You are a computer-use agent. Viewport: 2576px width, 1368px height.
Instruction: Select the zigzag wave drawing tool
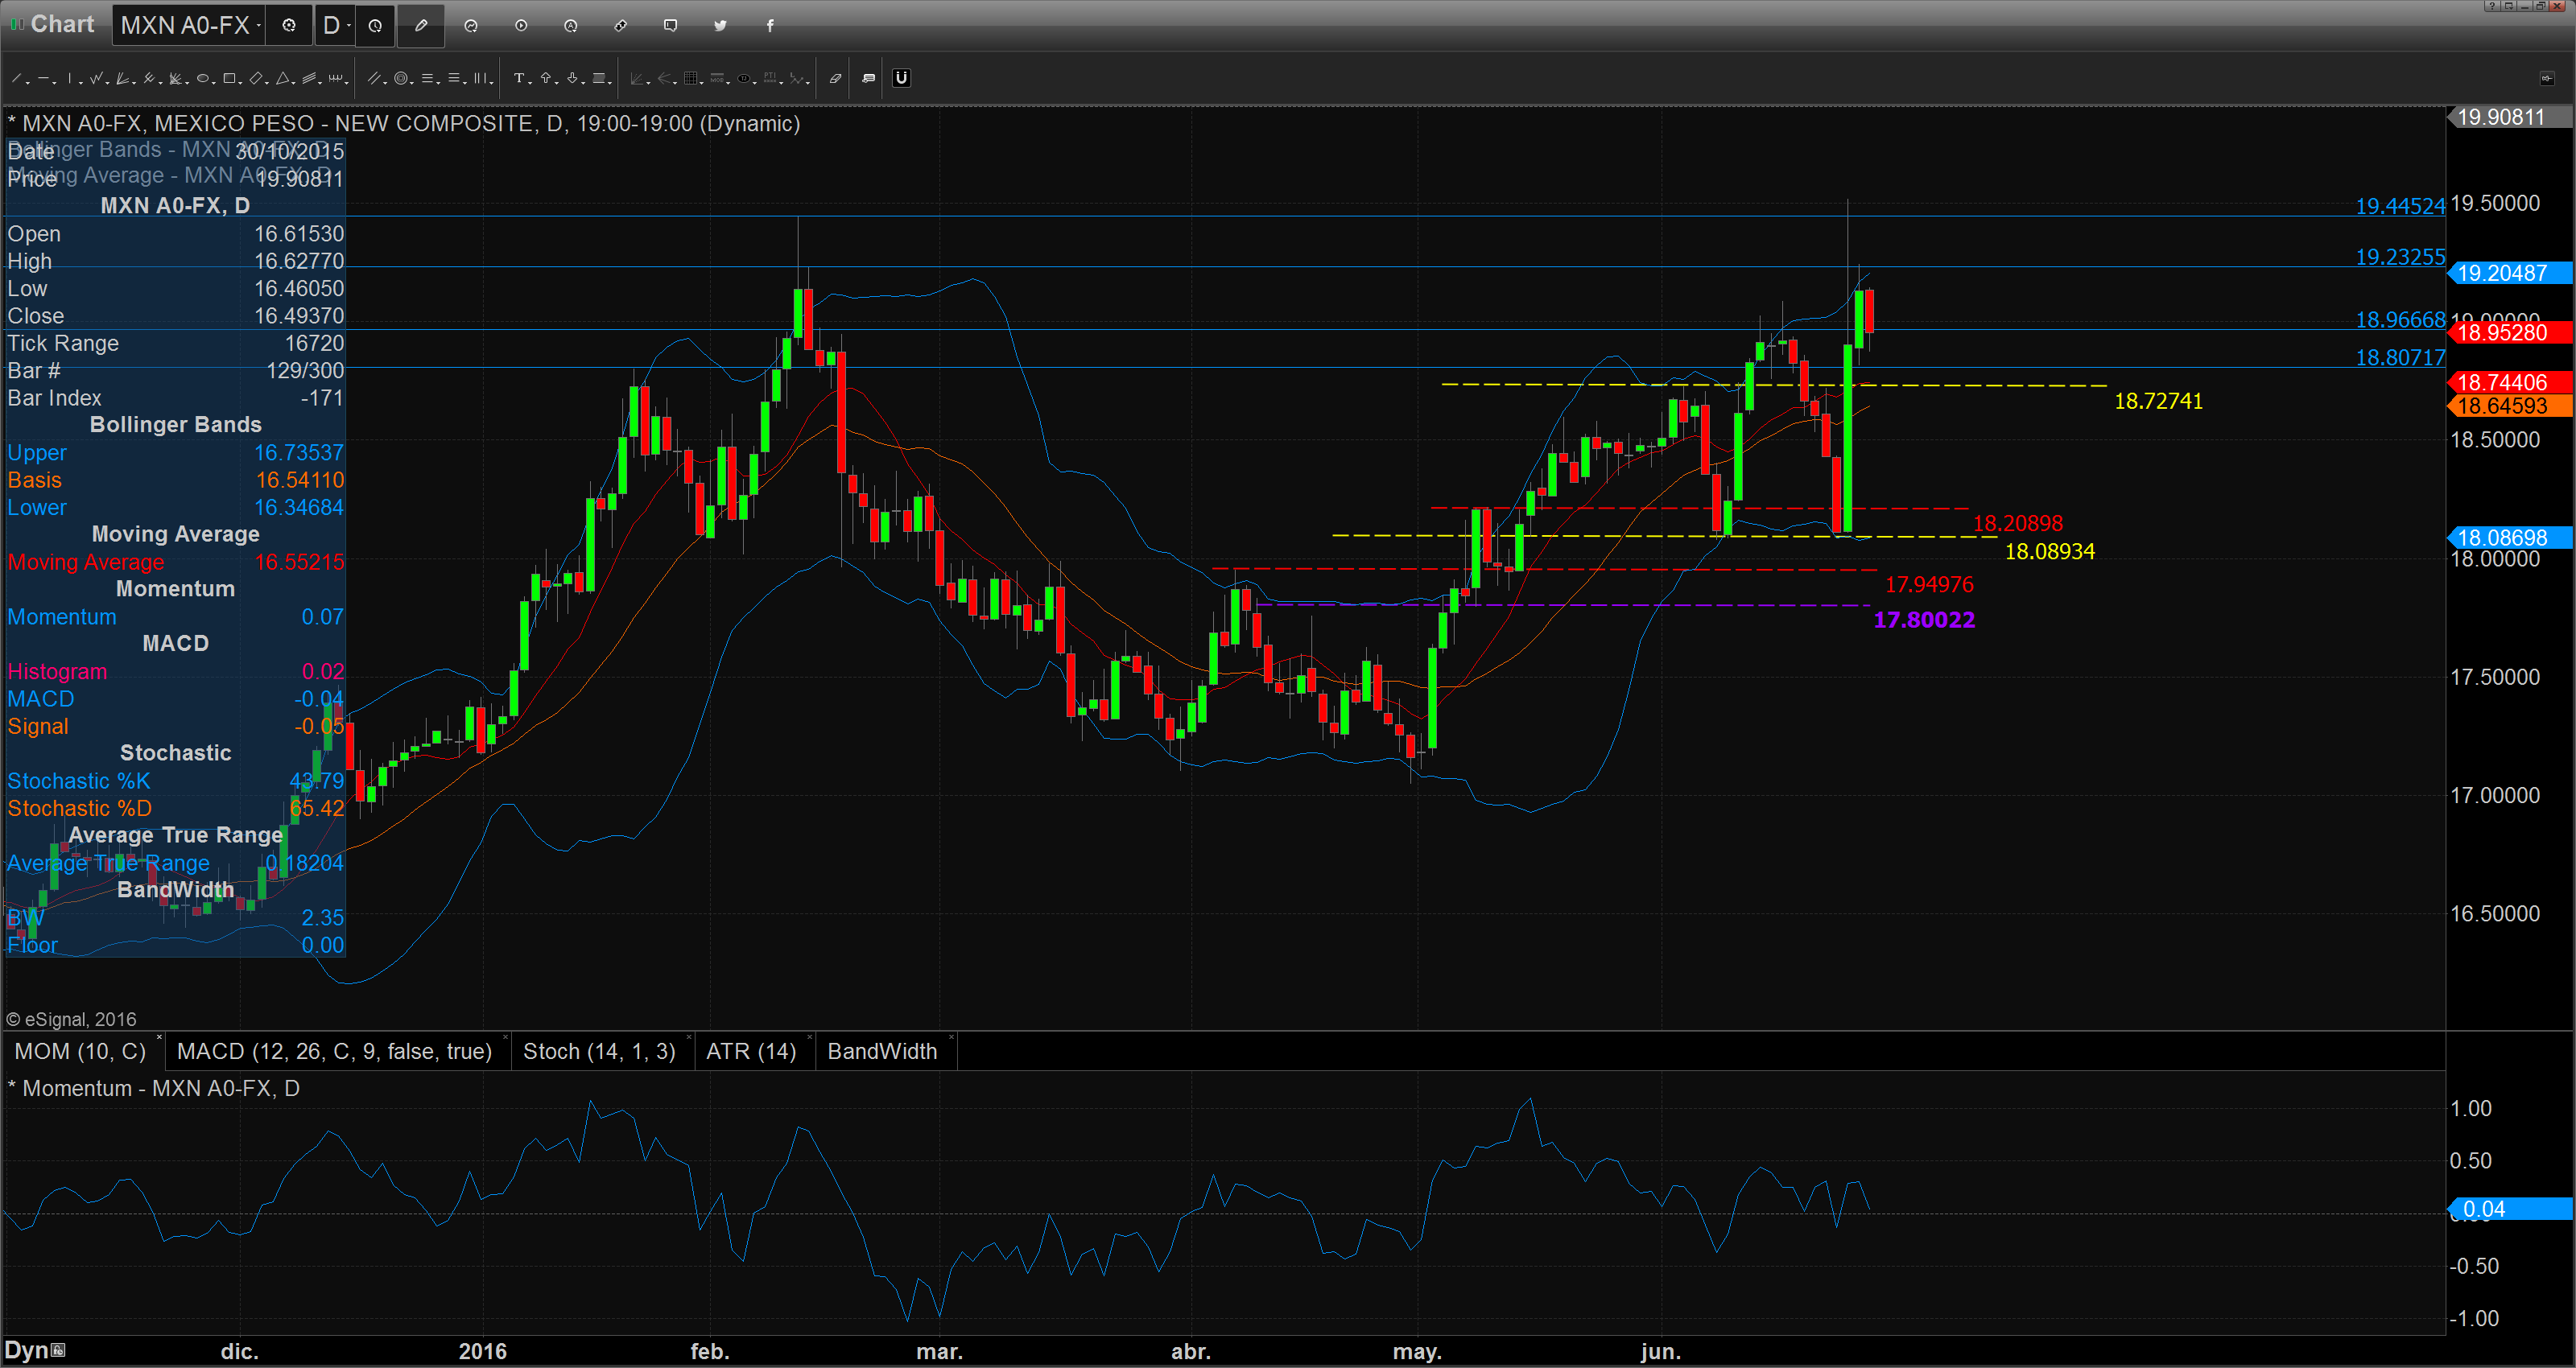96,78
